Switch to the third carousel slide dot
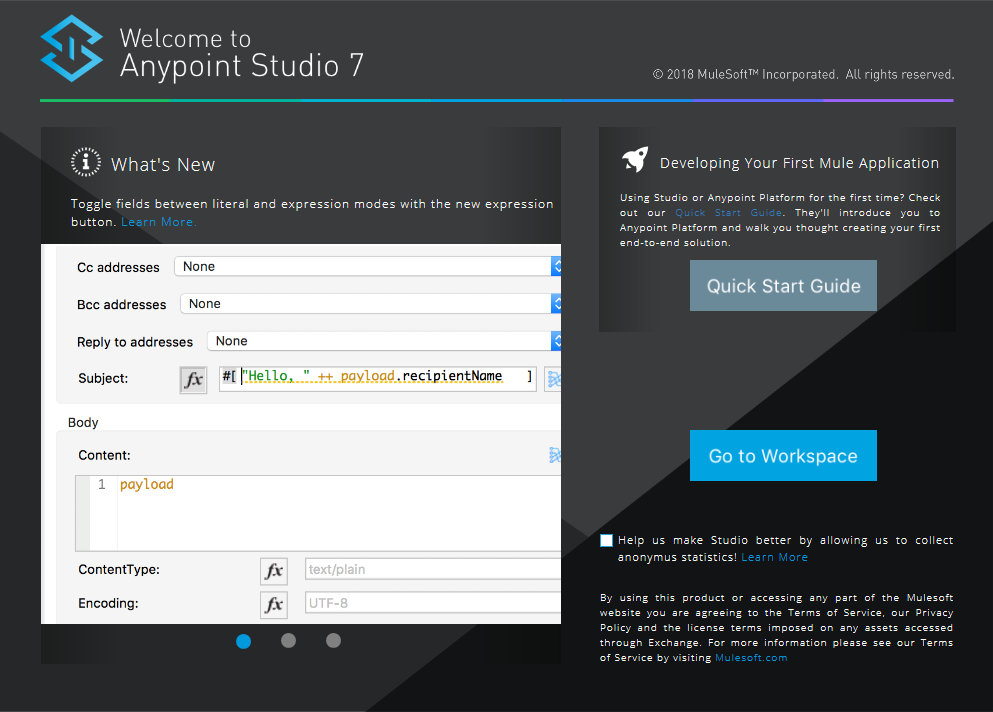 click(333, 640)
